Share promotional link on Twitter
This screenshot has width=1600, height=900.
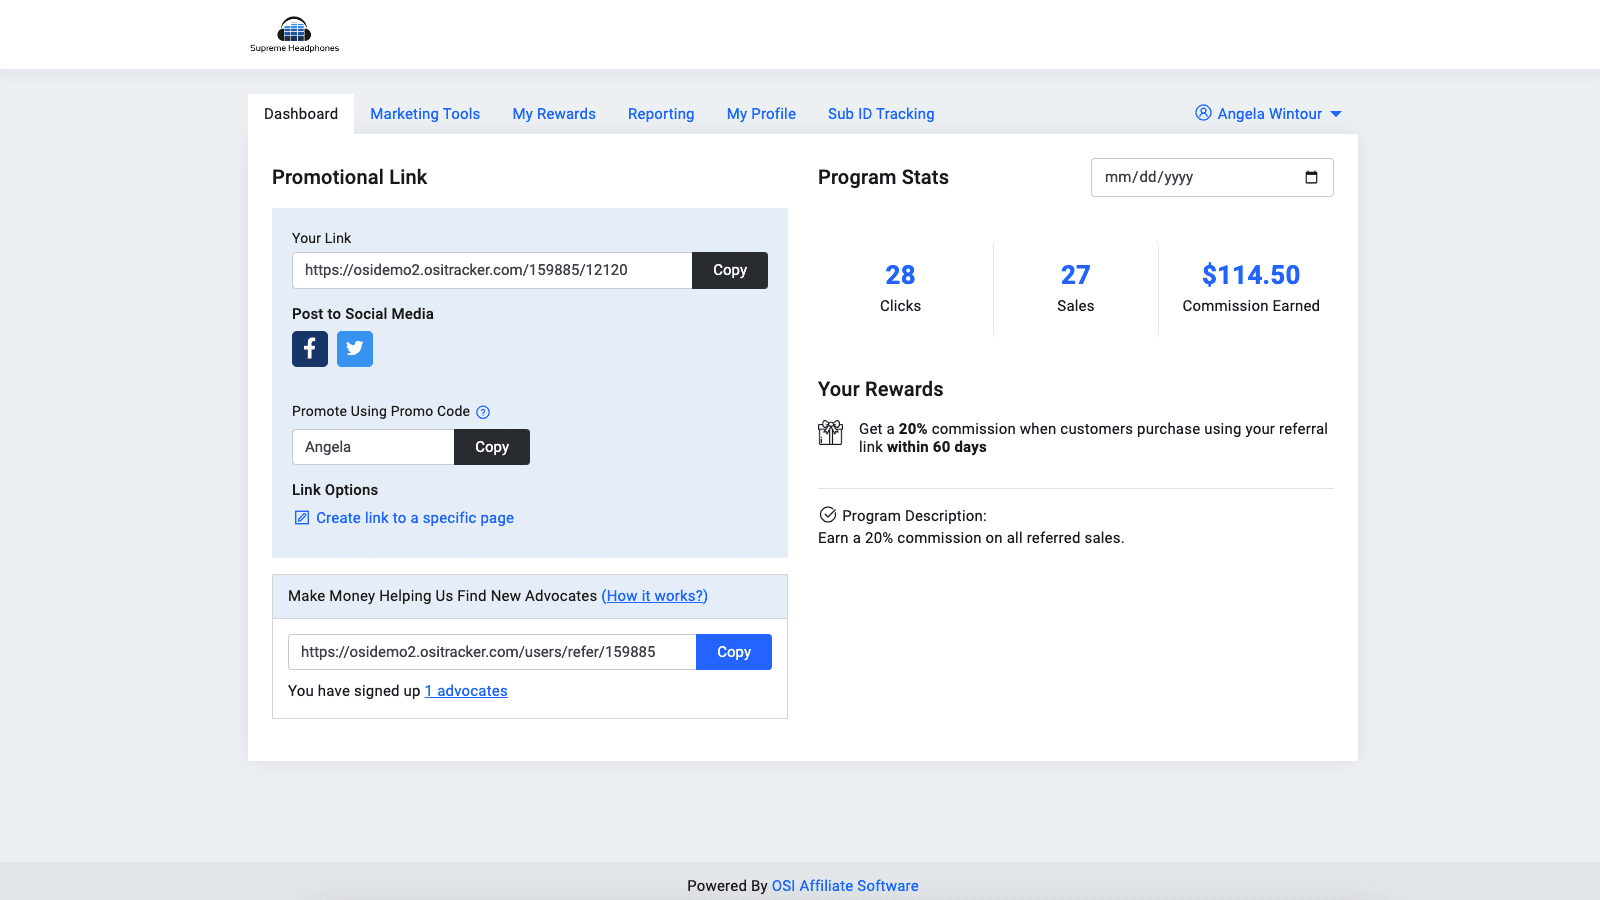tap(355, 349)
